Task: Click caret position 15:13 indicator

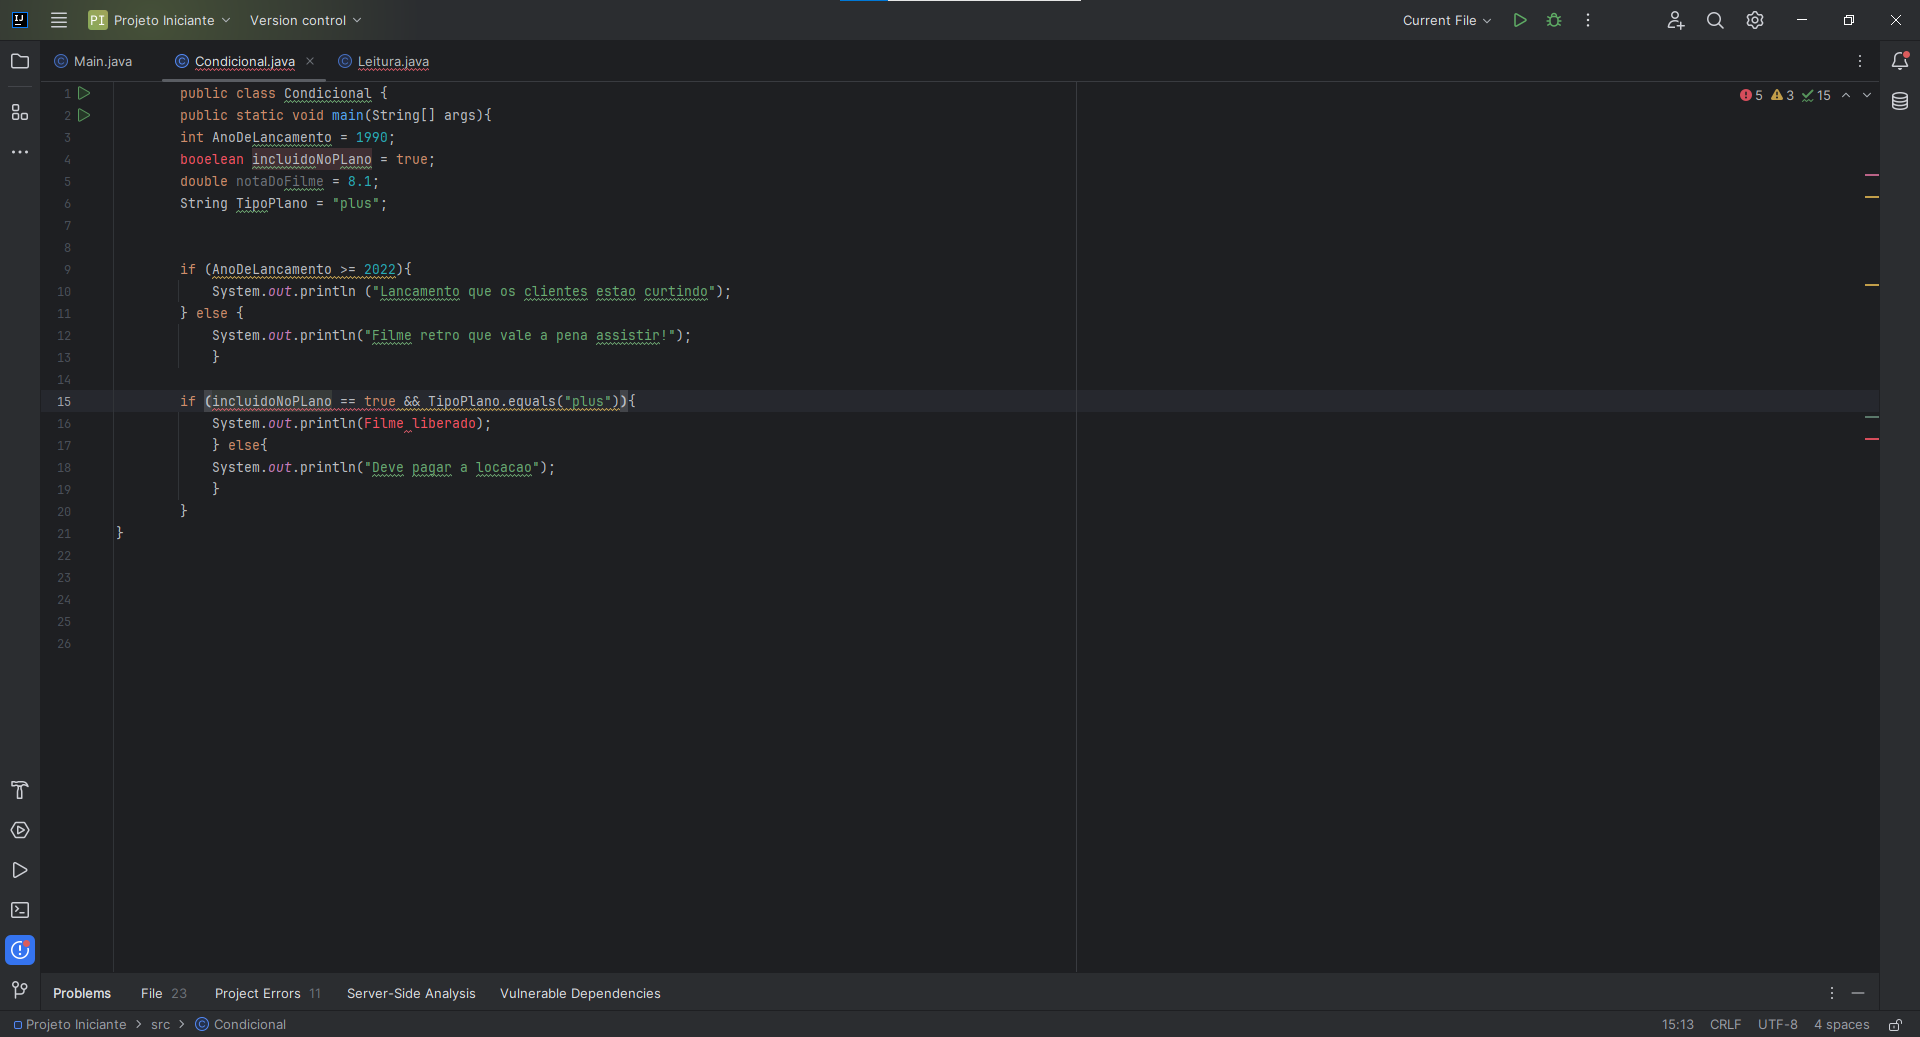Action: [1677, 1025]
